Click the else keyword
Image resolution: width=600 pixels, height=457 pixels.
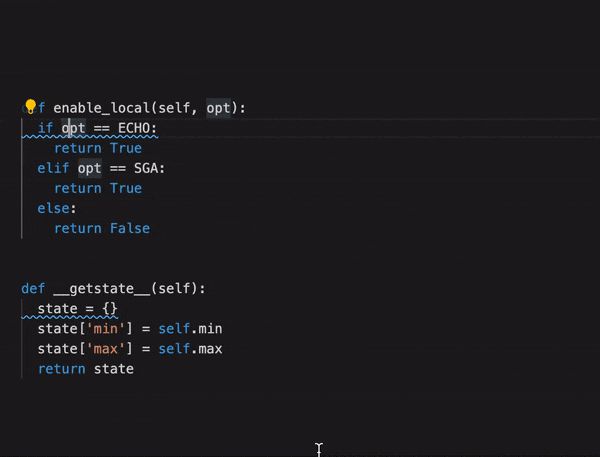tap(53, 208)
